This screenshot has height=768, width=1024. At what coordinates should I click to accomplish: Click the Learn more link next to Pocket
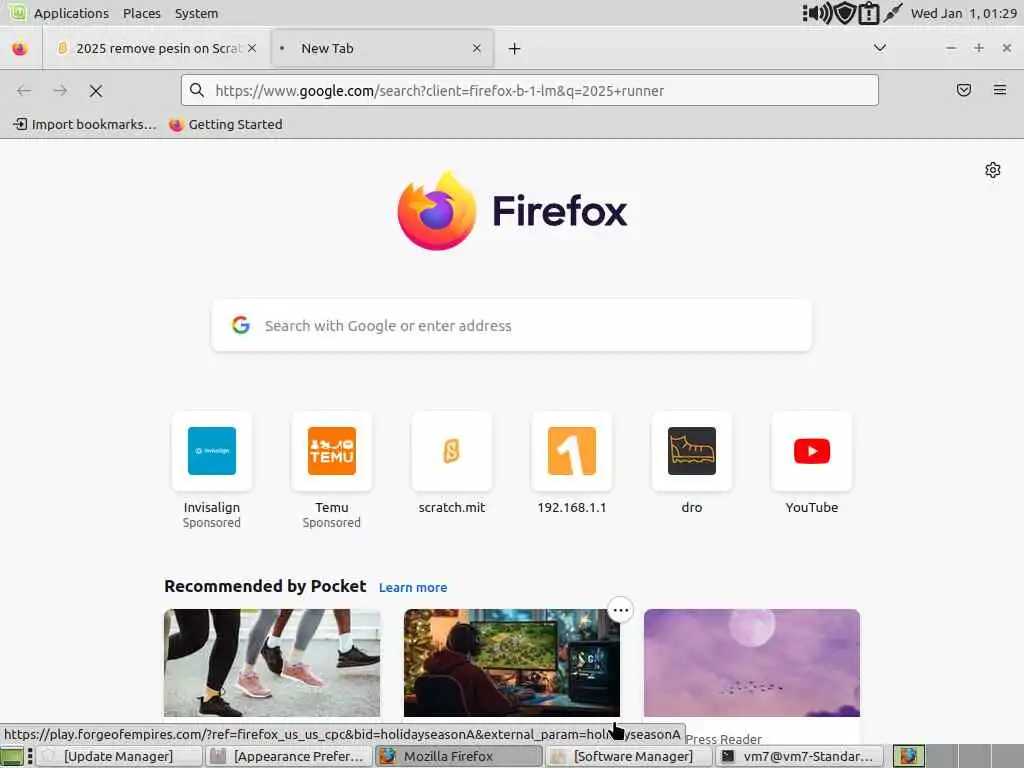(x=413, y=587)
